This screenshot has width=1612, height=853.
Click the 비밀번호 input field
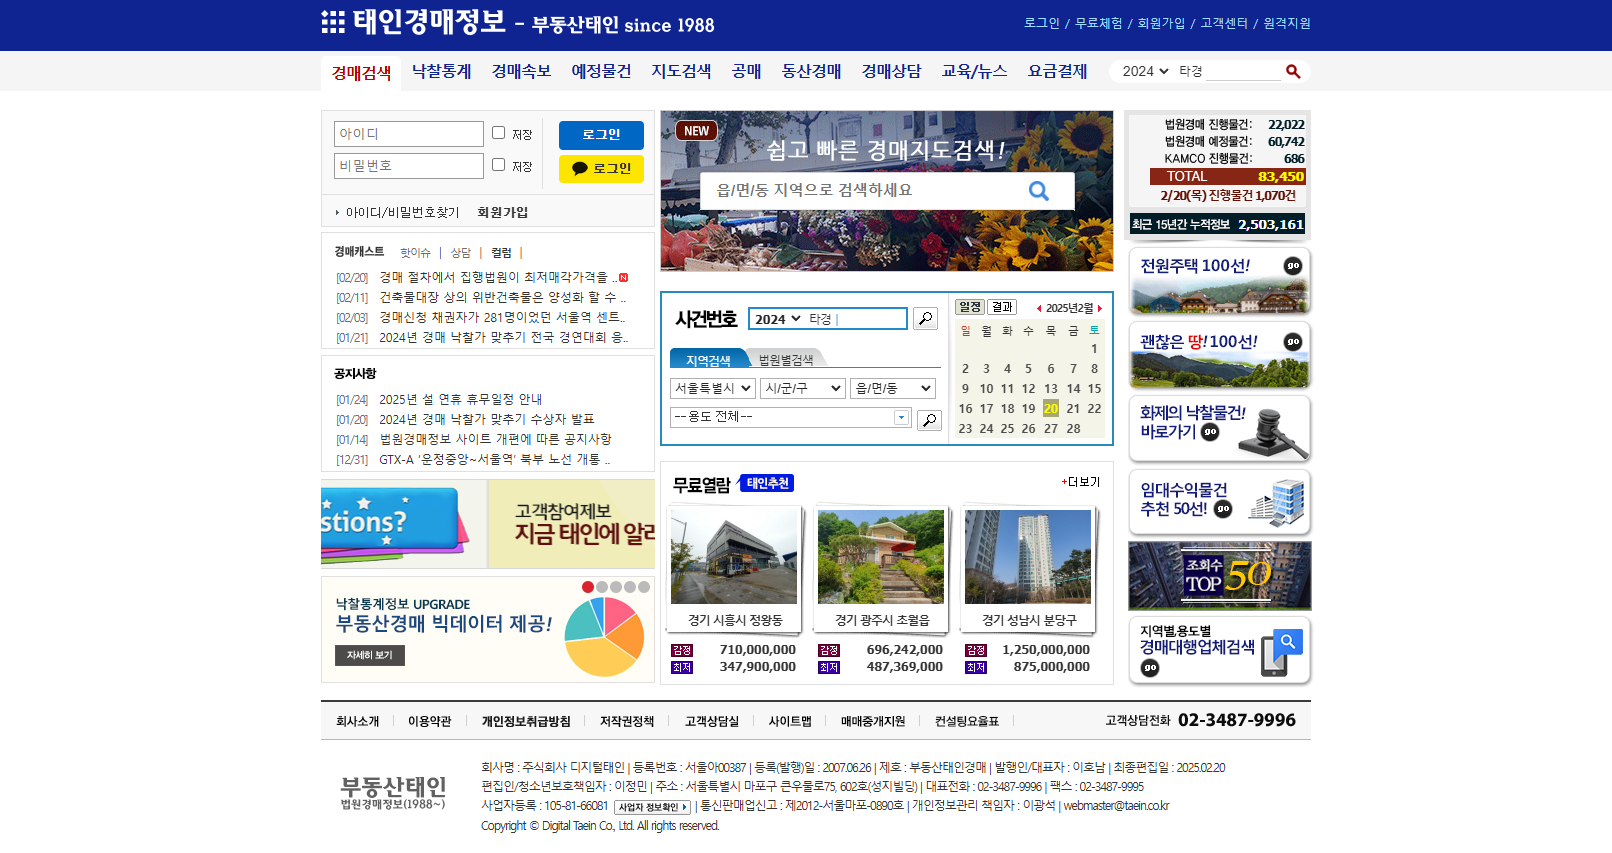[x=408, y=166]
